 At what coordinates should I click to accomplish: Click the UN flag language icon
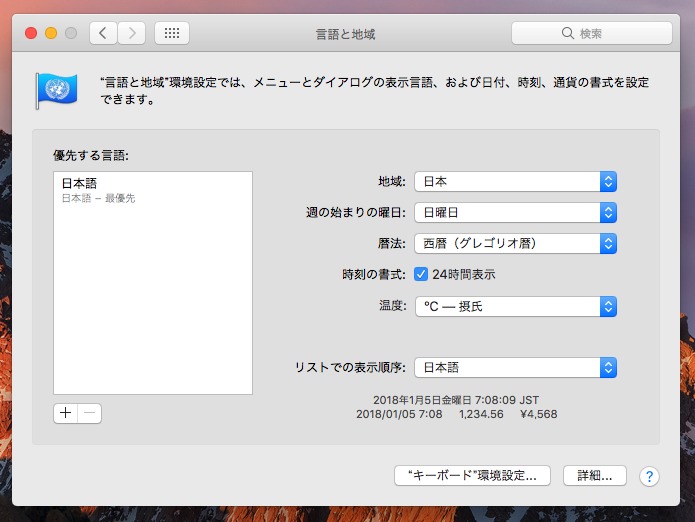56,90
